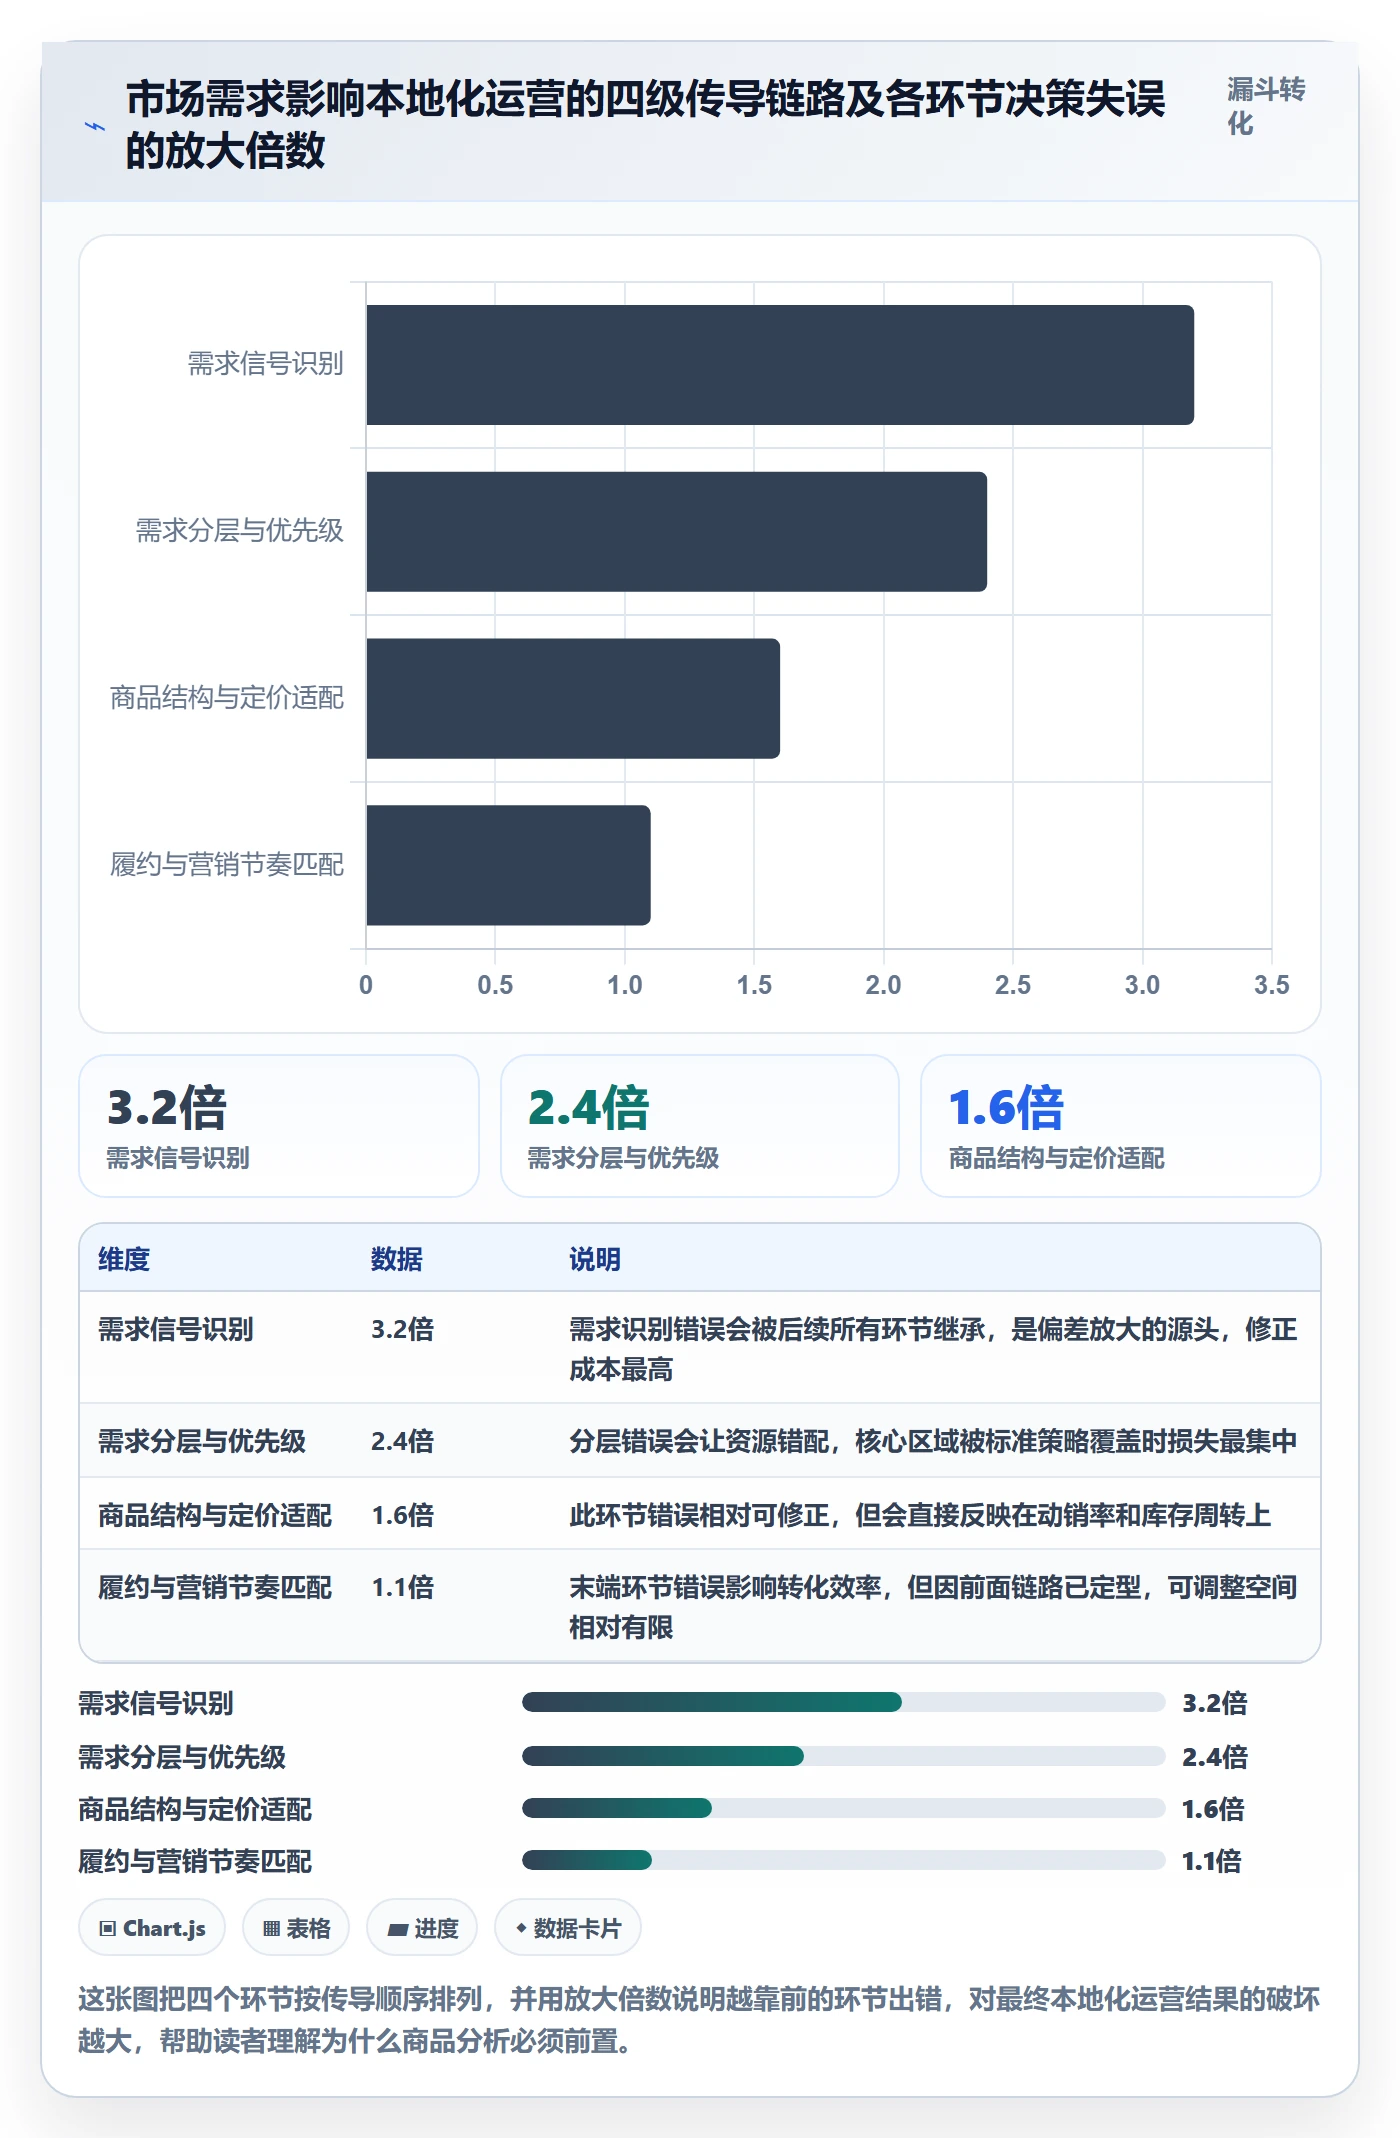Click the 漏斗转化 tag in the header

[x=1266, y=107]
